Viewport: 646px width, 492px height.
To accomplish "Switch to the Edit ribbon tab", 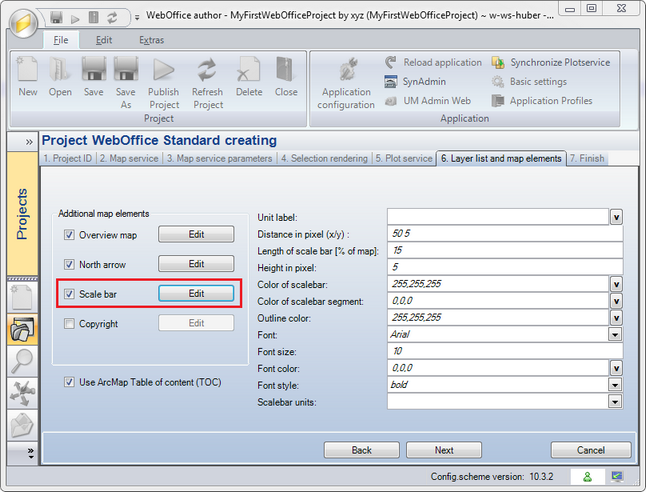I will [104, 40].
